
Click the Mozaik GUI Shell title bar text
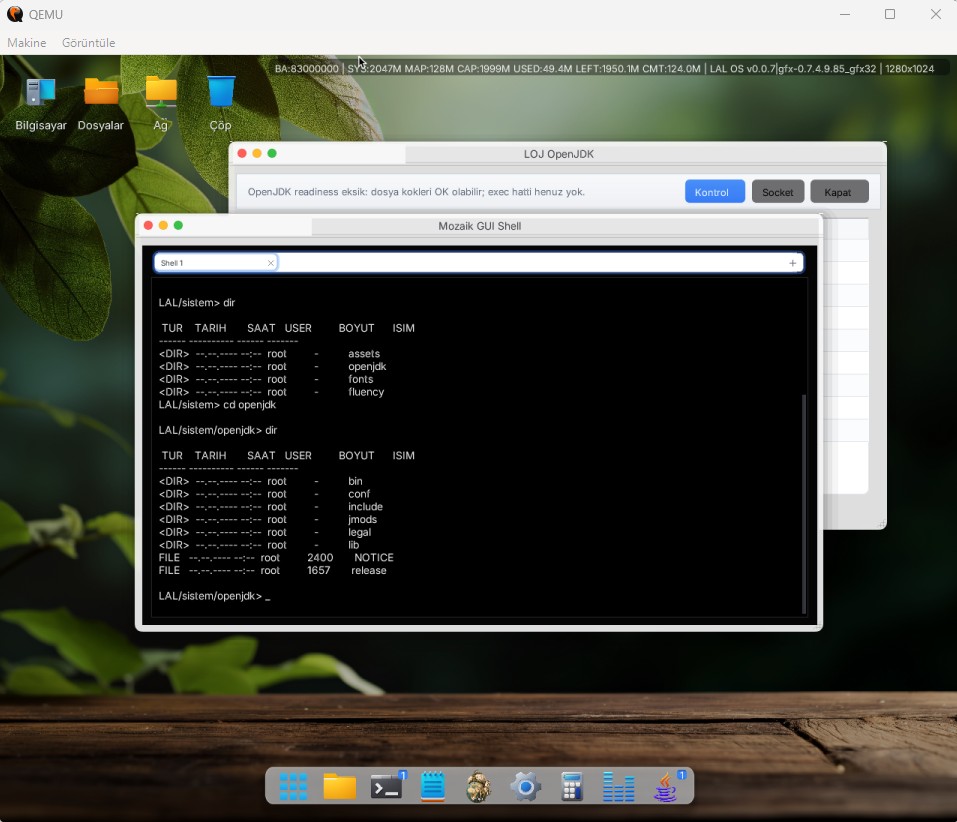pos(480,226)
